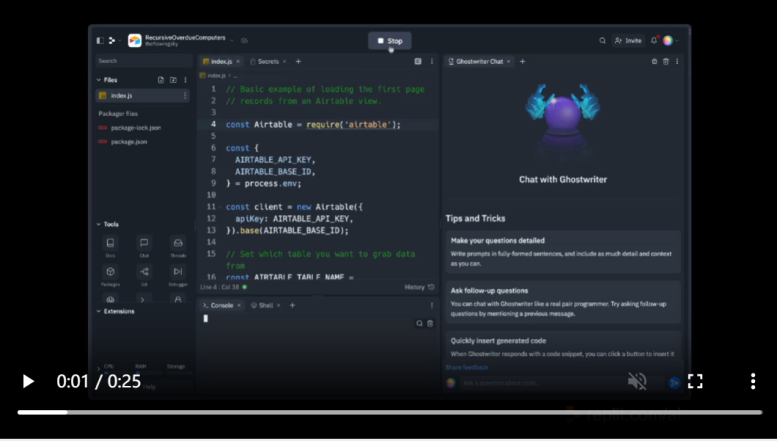The height and width of the screenshot is (441, 777).
Task: Open the Git tool
Action: tap(144, 276)
